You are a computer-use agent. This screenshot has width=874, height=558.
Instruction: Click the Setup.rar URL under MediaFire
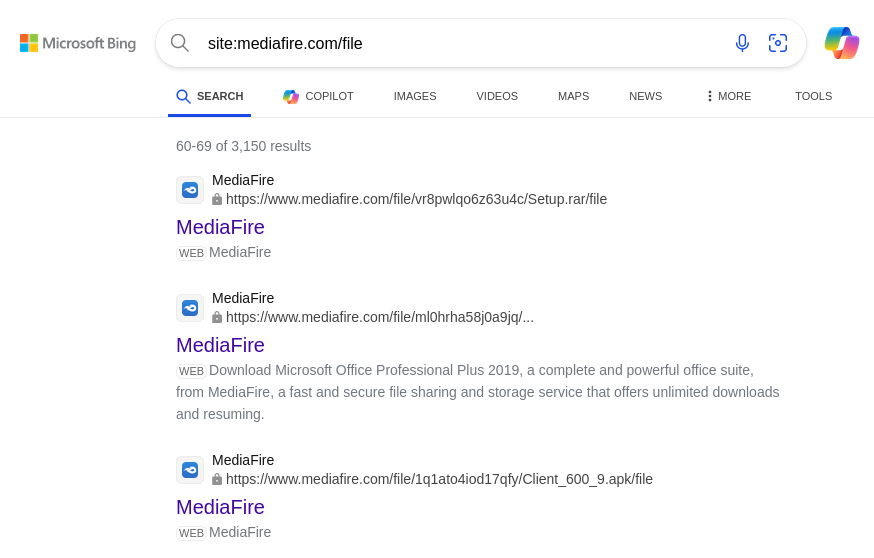(416, 200)
